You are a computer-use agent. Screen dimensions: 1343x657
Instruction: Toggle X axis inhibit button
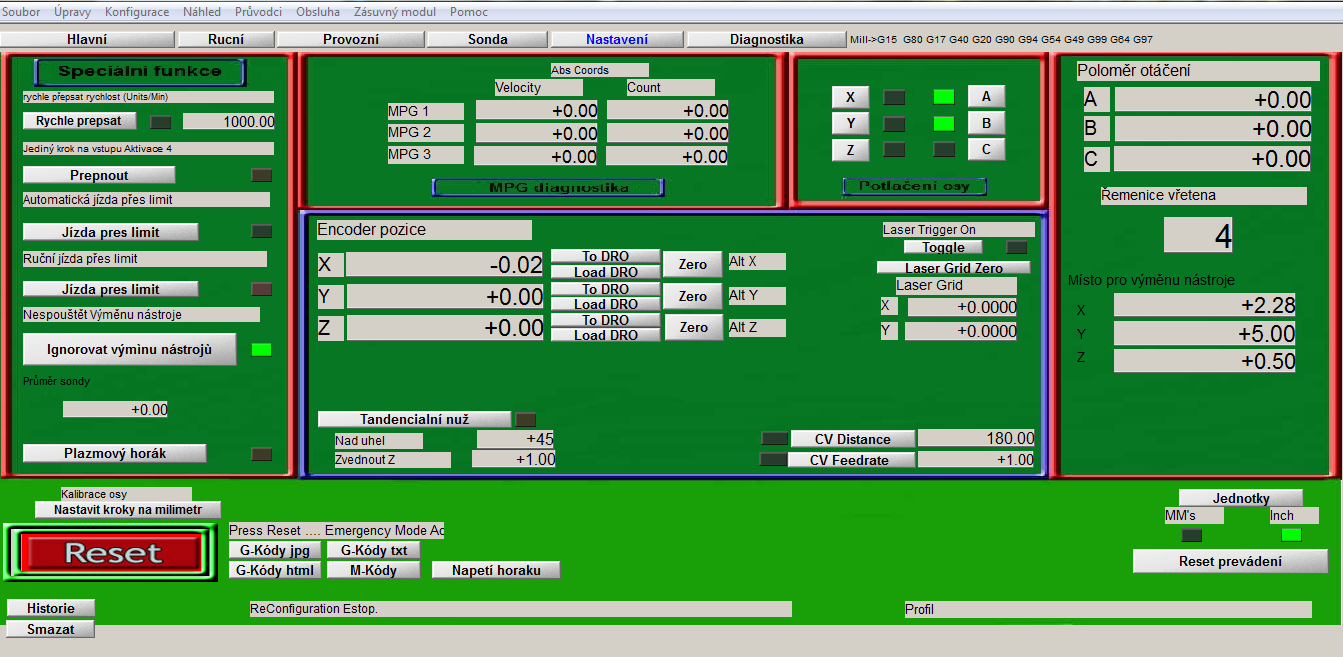click(x=850, y=97)
